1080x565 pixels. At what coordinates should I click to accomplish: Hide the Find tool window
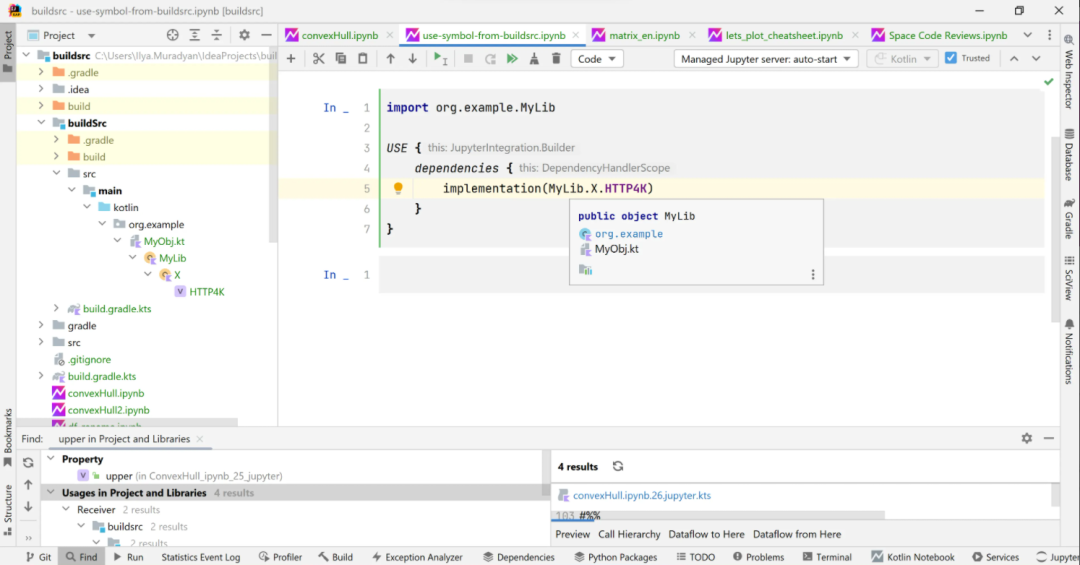click(1049, 438)
